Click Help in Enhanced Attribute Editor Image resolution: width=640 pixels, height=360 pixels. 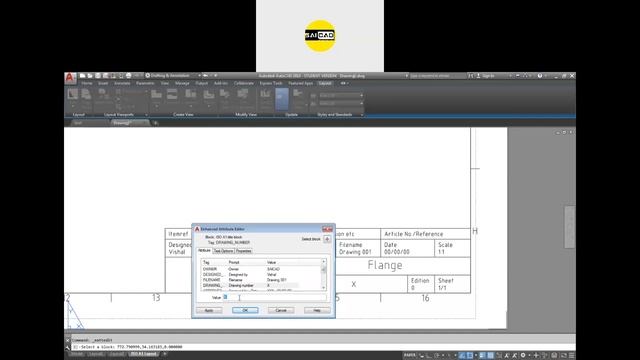tap(317, 311)
